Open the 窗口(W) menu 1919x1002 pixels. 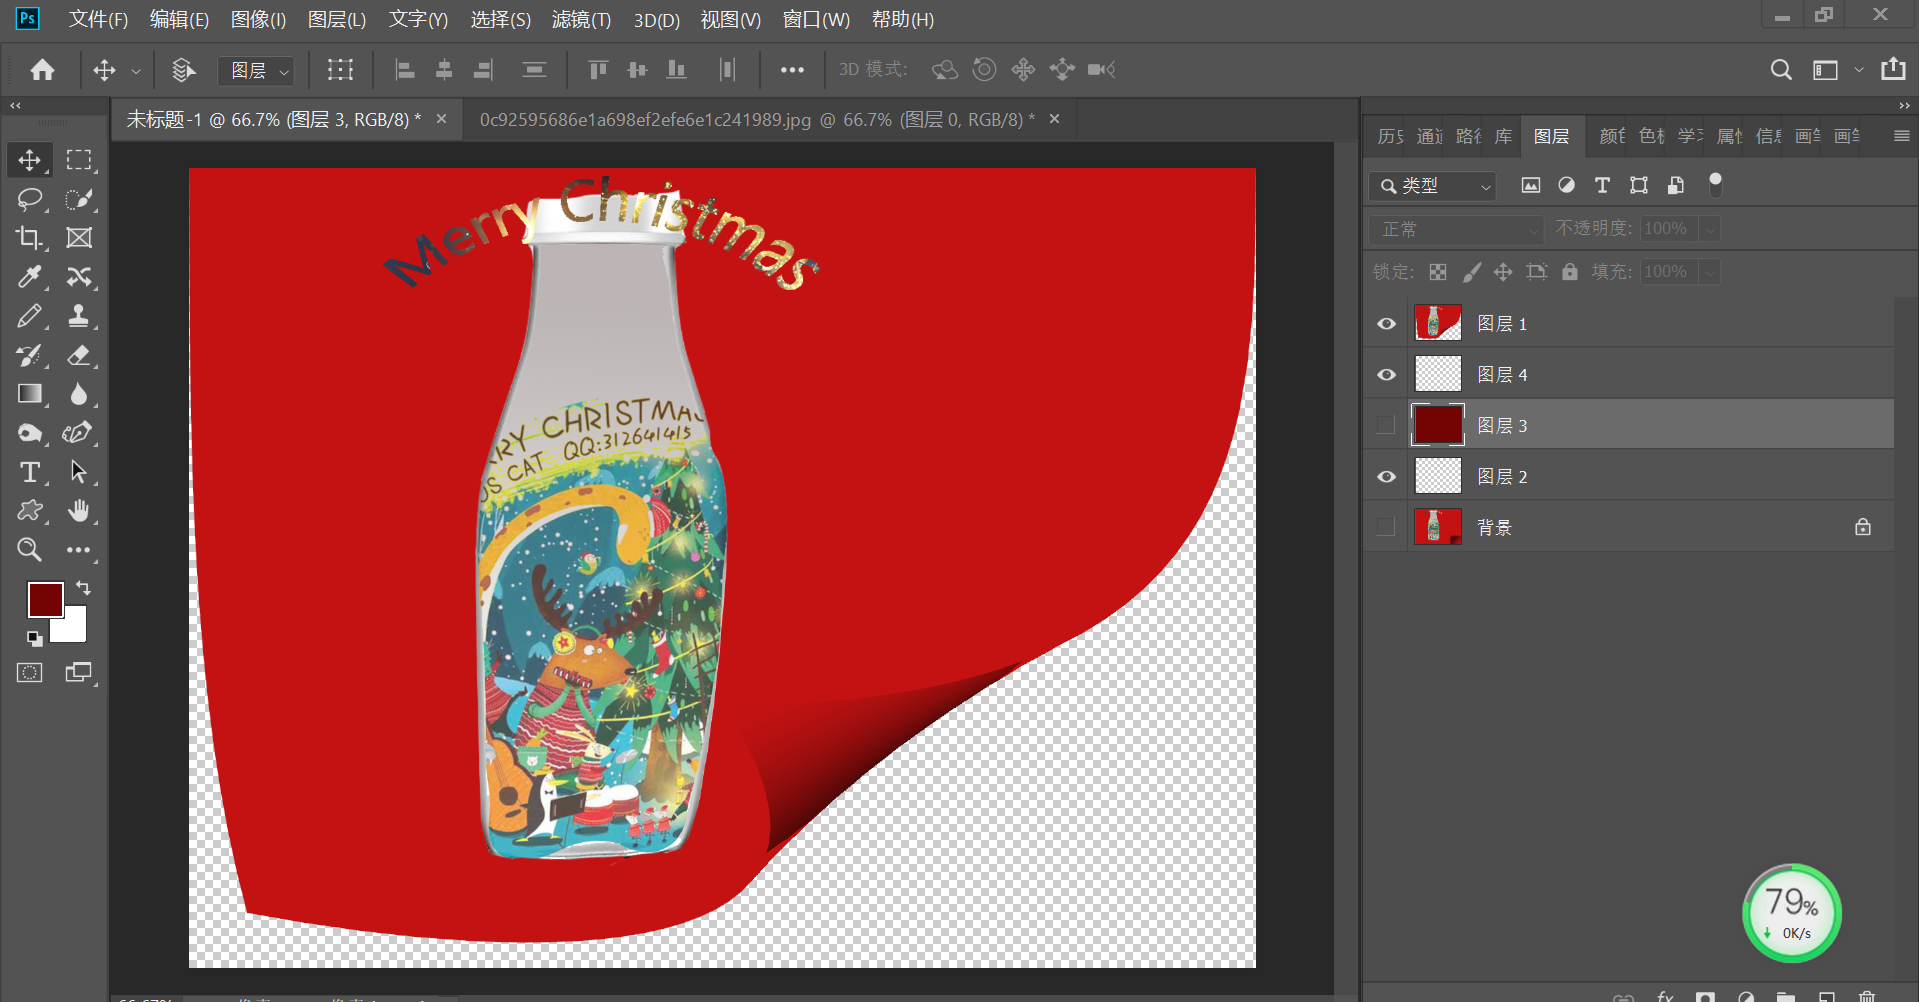[816, 19]
